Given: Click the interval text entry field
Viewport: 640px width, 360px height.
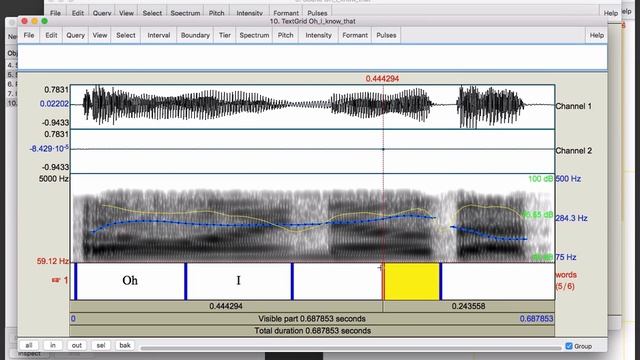Looking at the screenshot, I should 312,57.
